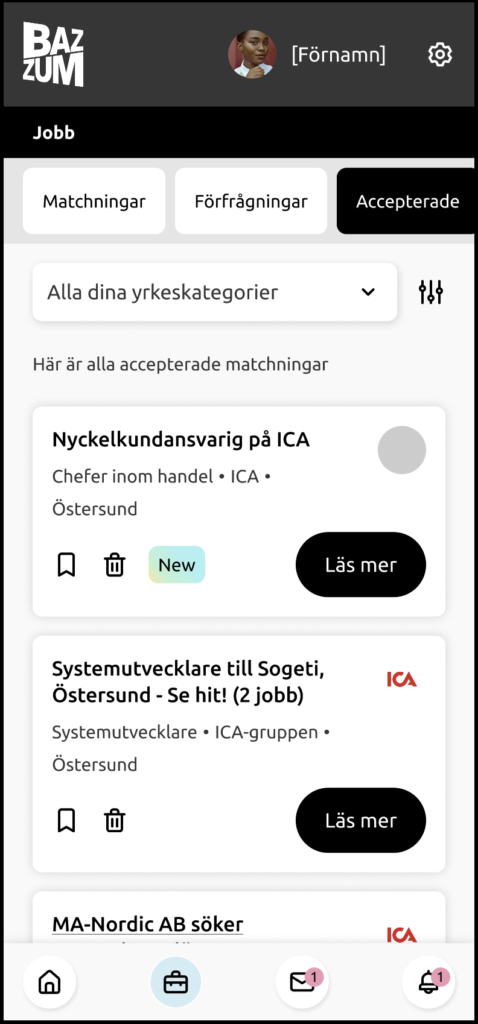
Task: Open messages envelope with one notification
Action: [x=302, y=982]
